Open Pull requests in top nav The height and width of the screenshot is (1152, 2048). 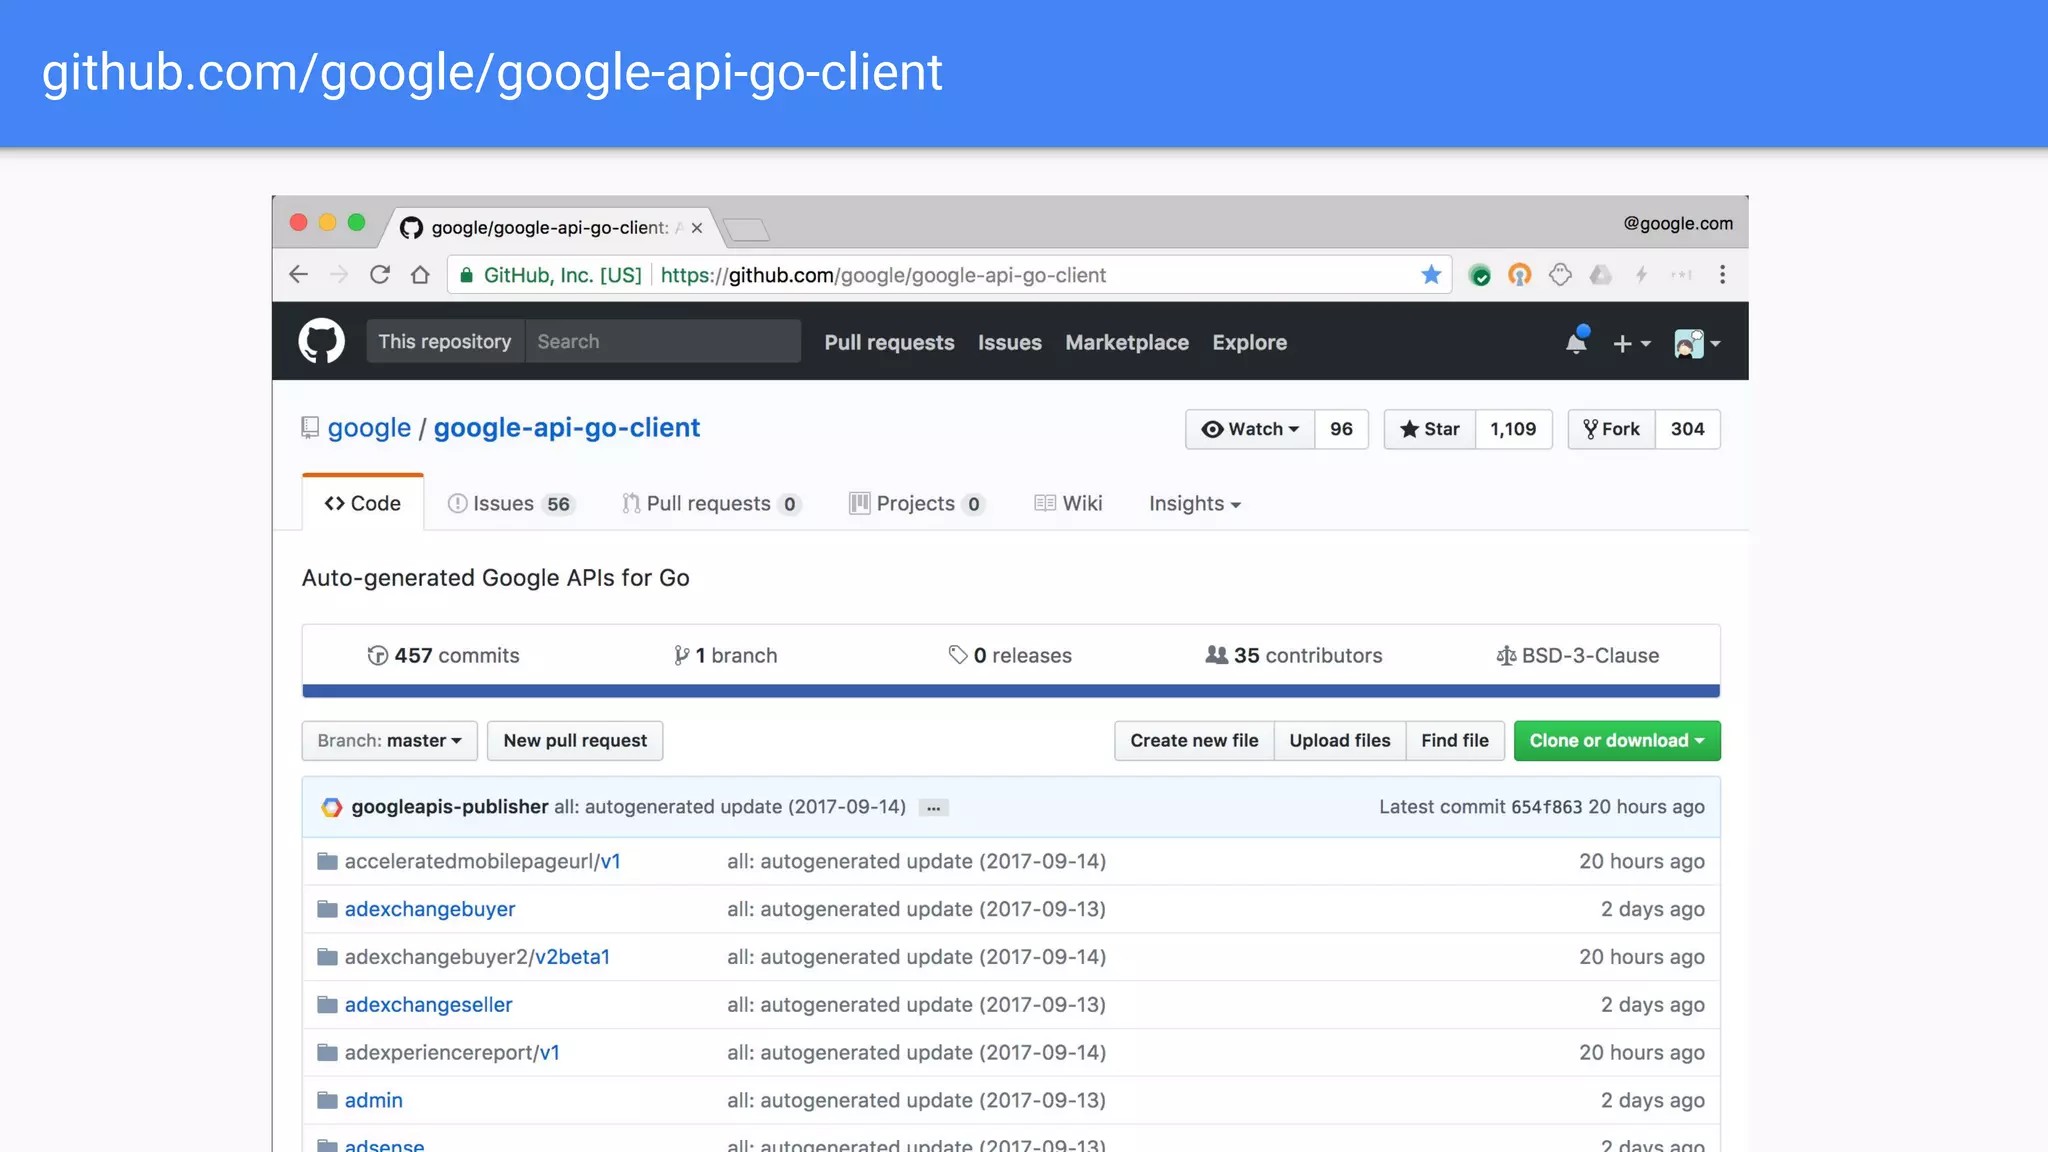889,342
